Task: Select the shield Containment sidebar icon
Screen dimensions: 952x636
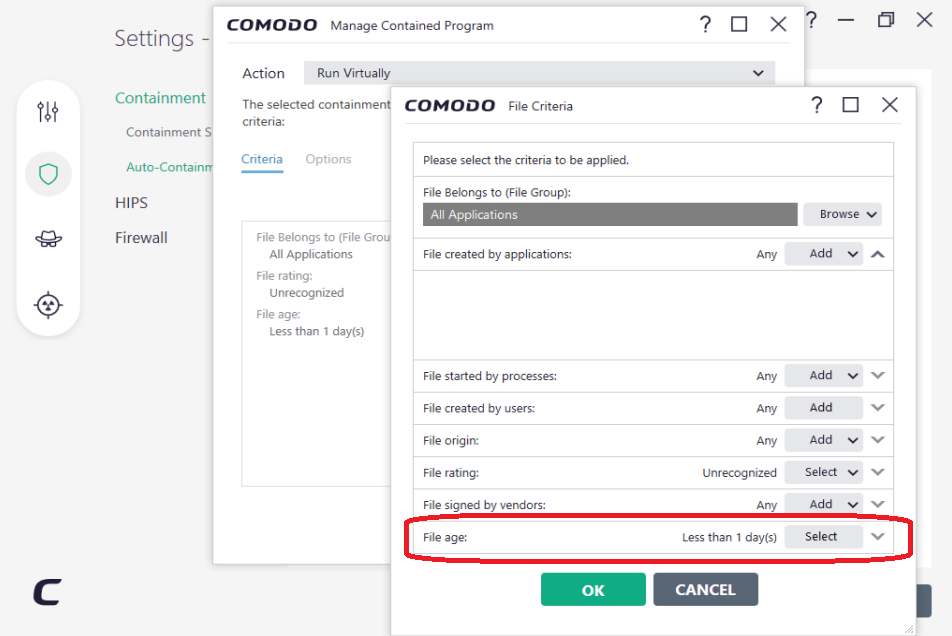Action: pyautogui.click(x=48, y=175)
